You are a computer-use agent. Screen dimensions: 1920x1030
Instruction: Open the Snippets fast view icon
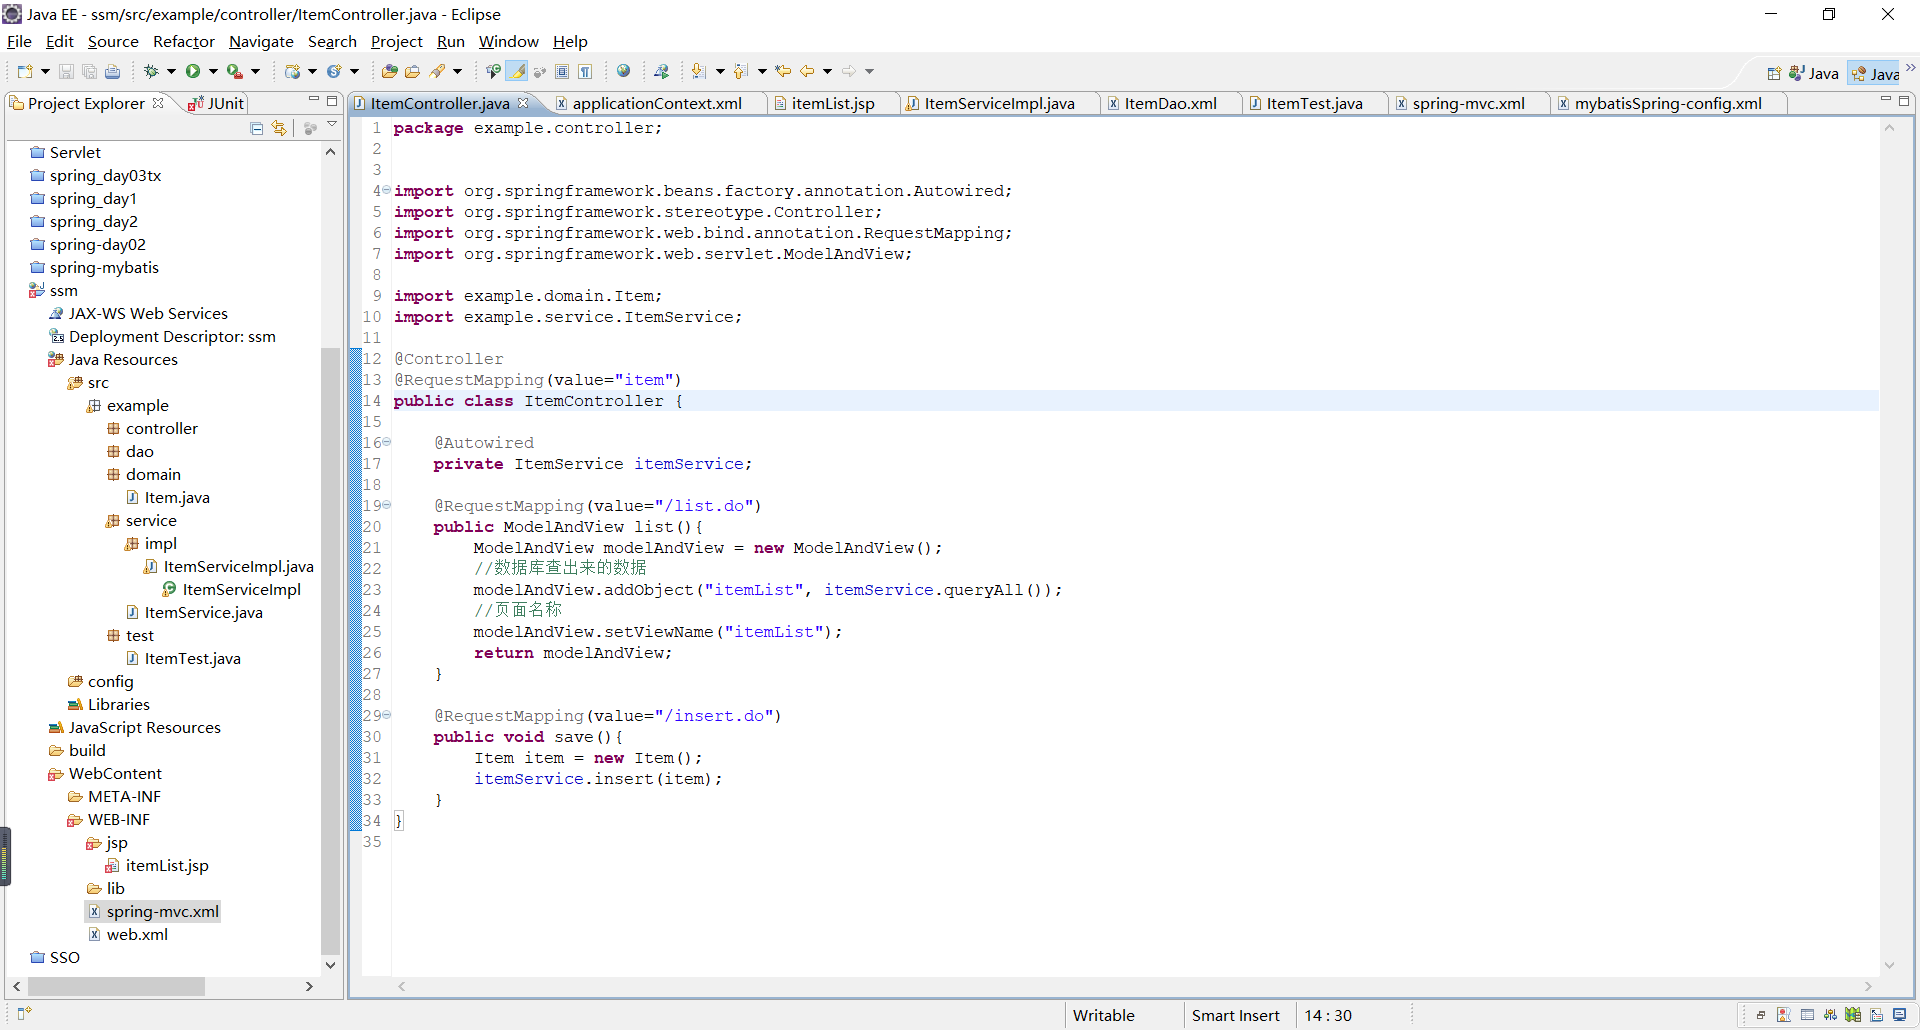(x=1877, y=1015)
